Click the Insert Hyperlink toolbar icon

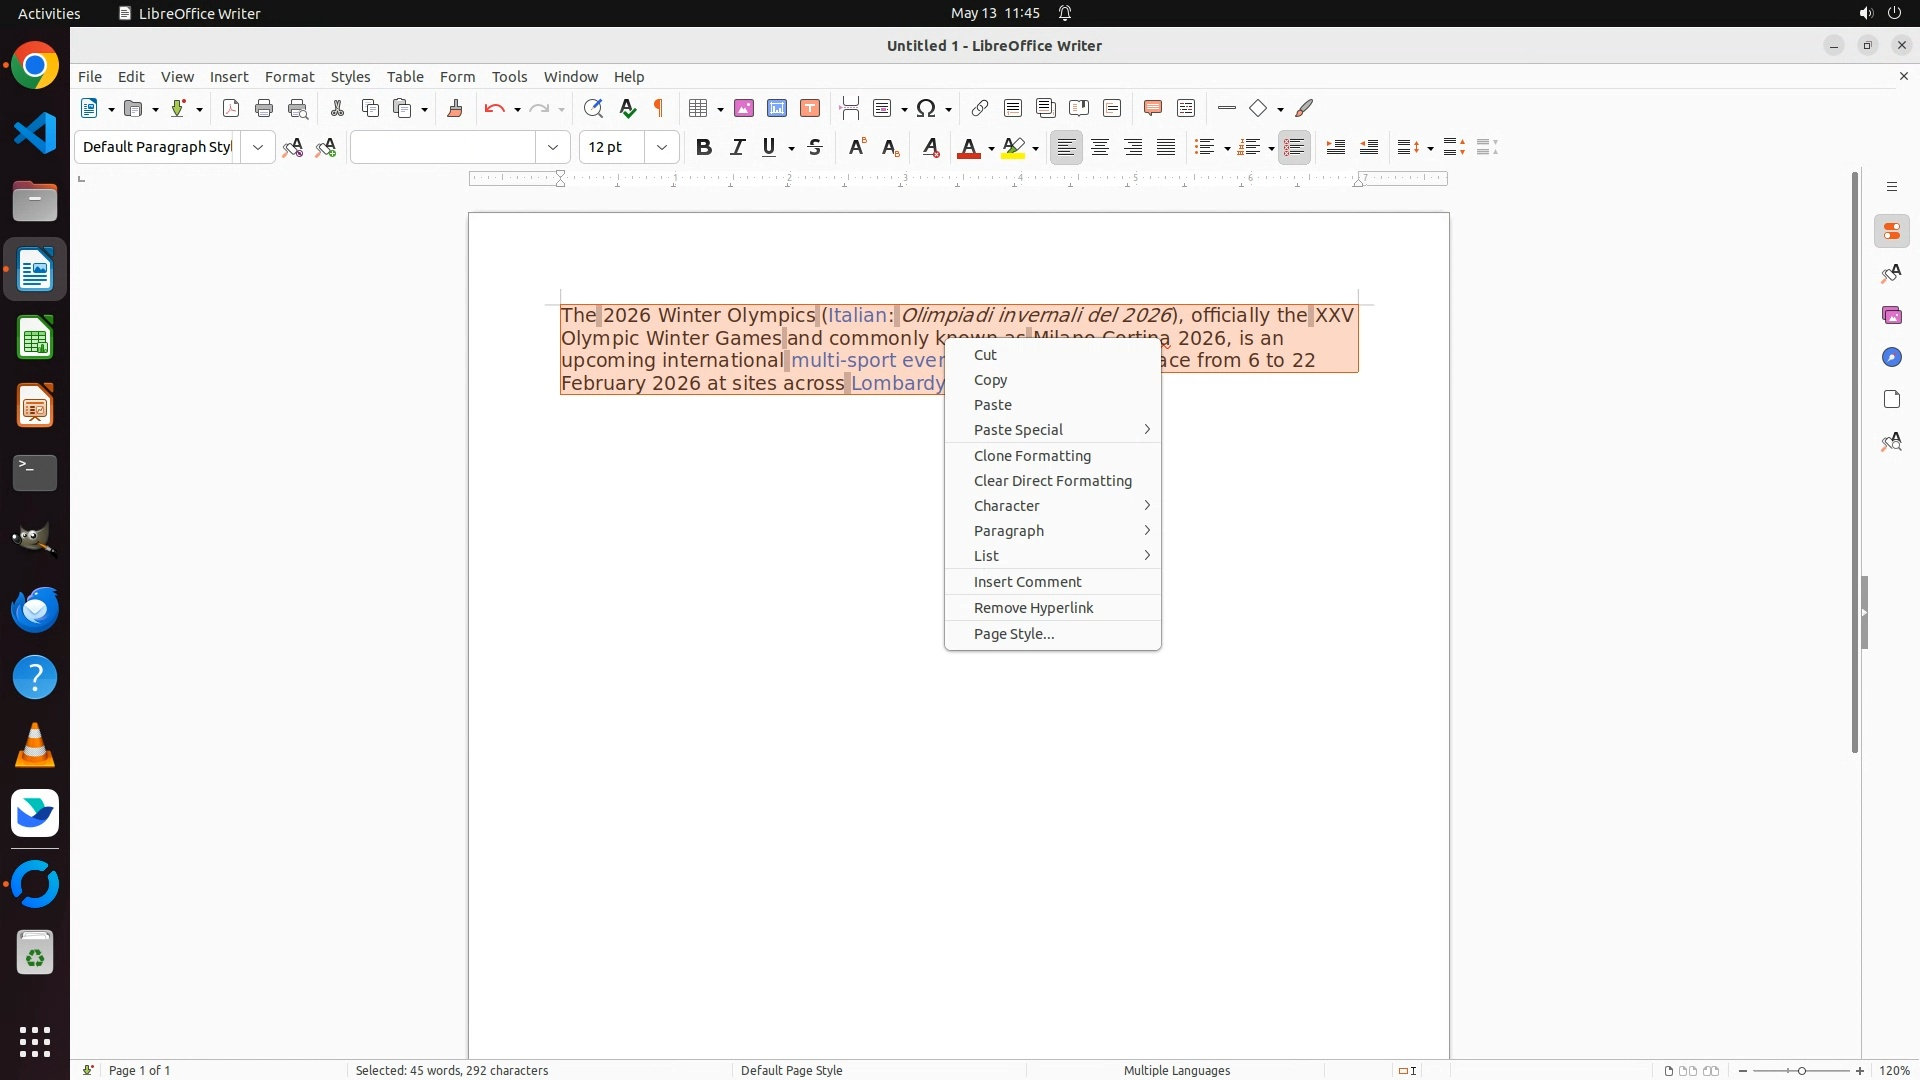click(x=980, y=108)
